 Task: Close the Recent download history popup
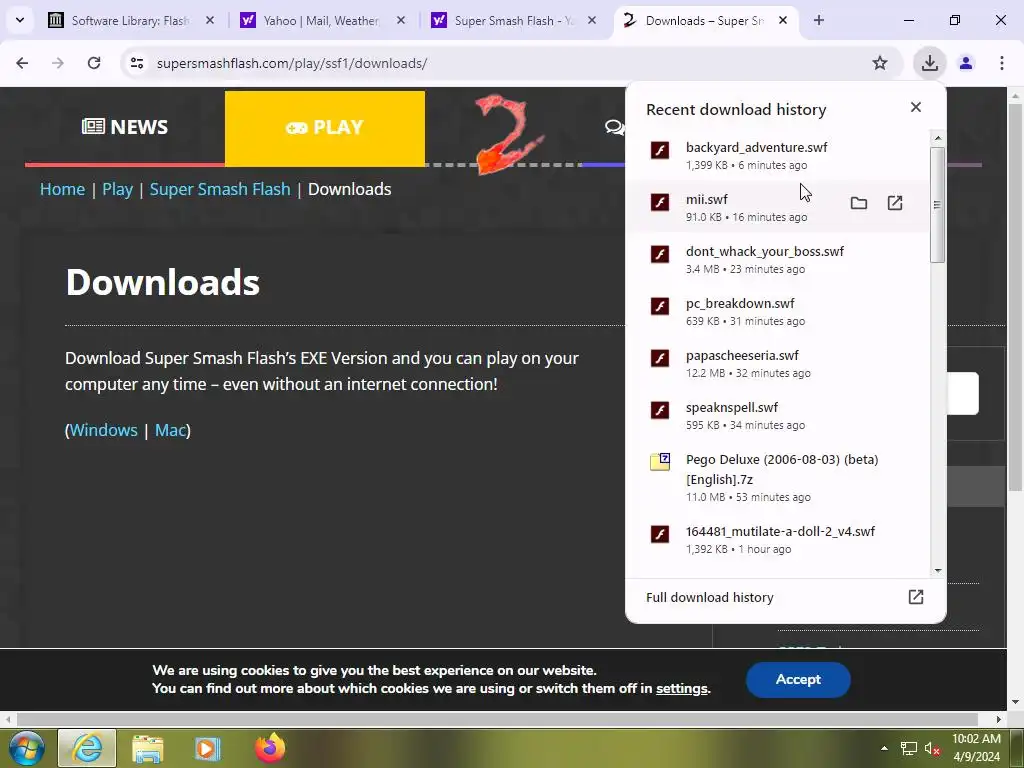[x=916, y=107]
